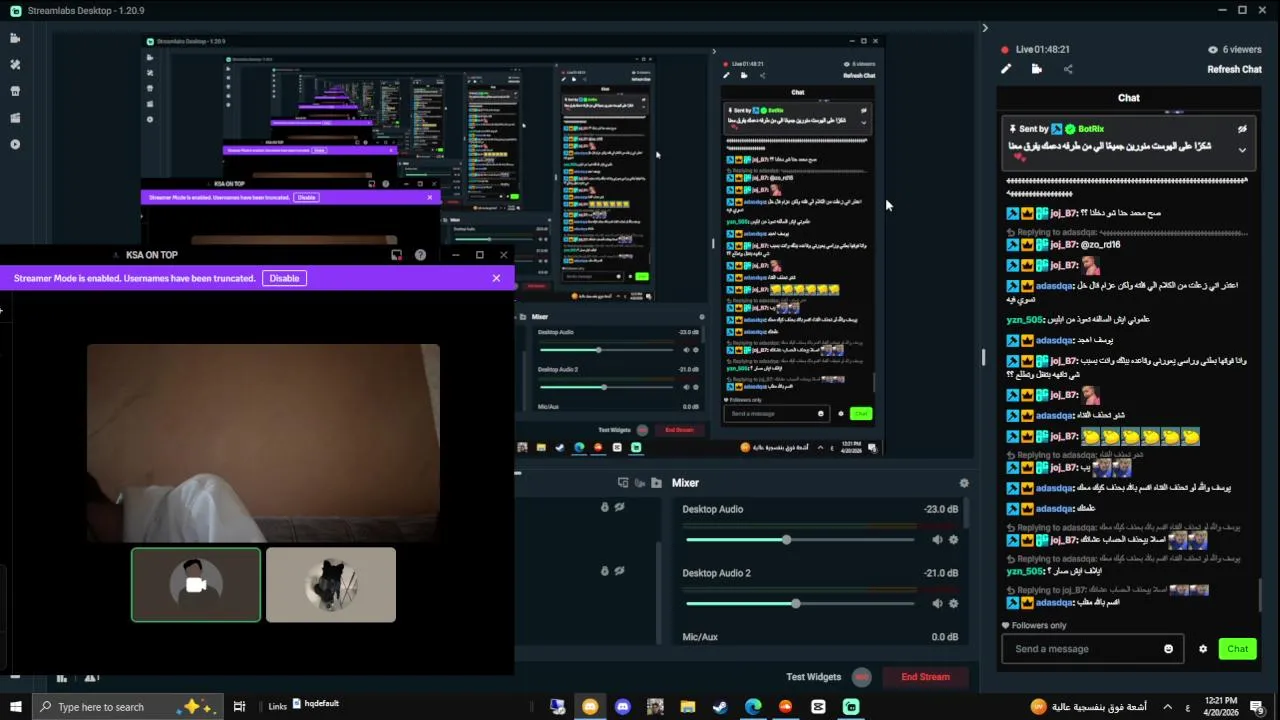Toggle lock on the lower source row
This screenshot has width=1280, height=720.
click(605, 571)
